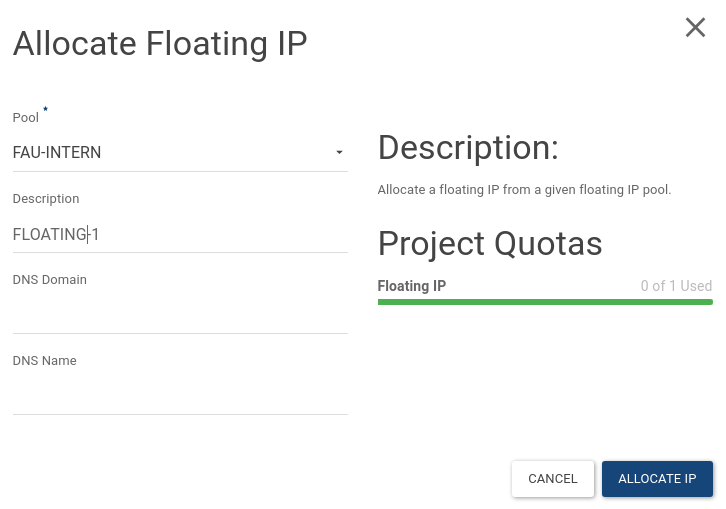Screen dimensions: 726x509
Task: Click the Description label above the input
Action: (46, 199)
